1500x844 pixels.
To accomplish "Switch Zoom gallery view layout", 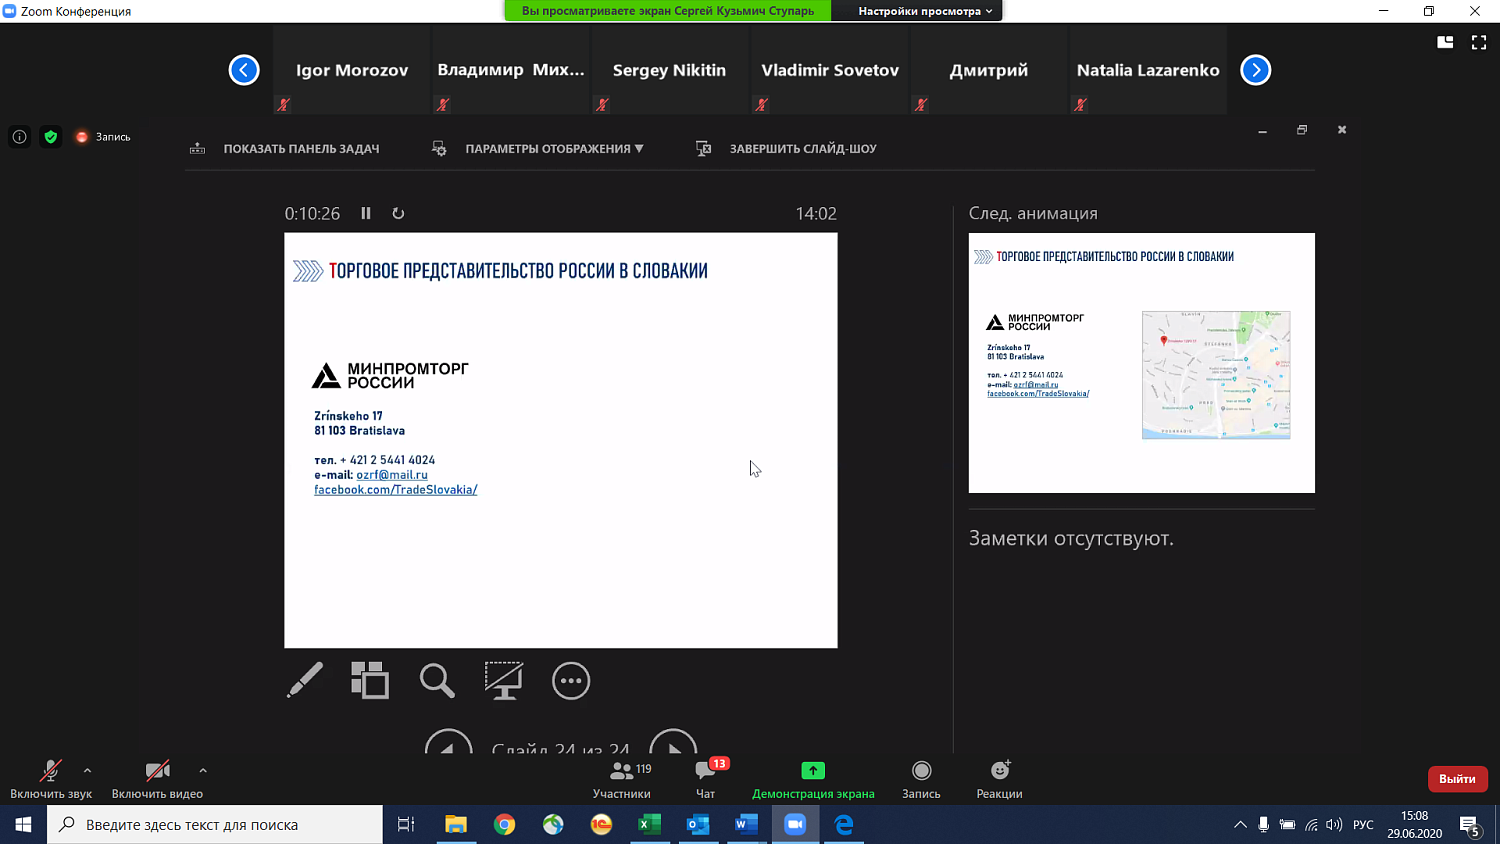I will 1445,42.
